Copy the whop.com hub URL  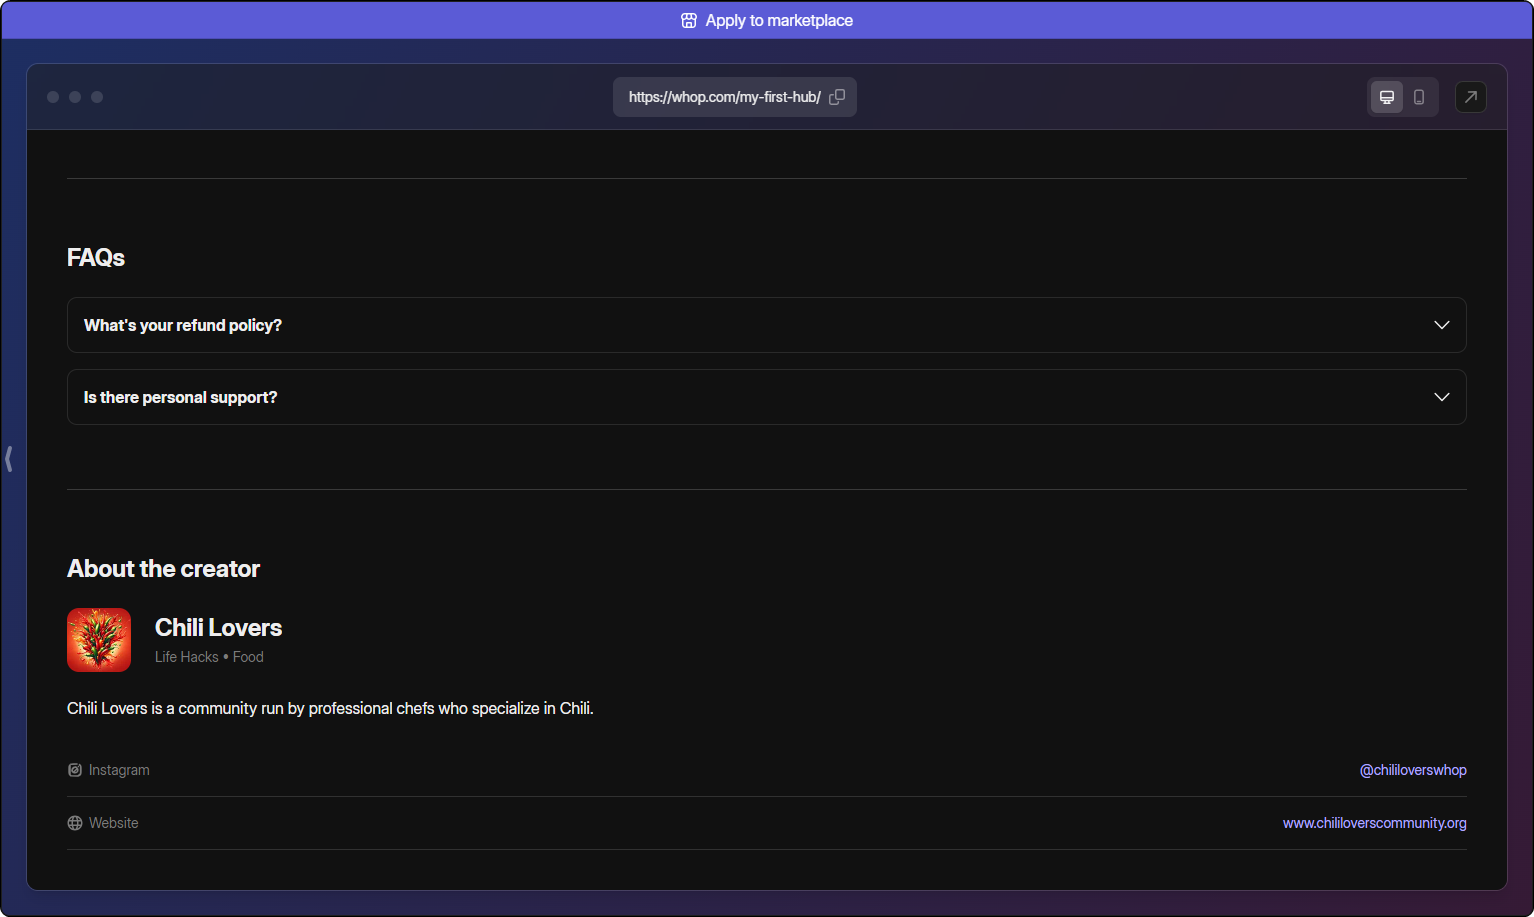pyautogui.click(x=837, y=97)
